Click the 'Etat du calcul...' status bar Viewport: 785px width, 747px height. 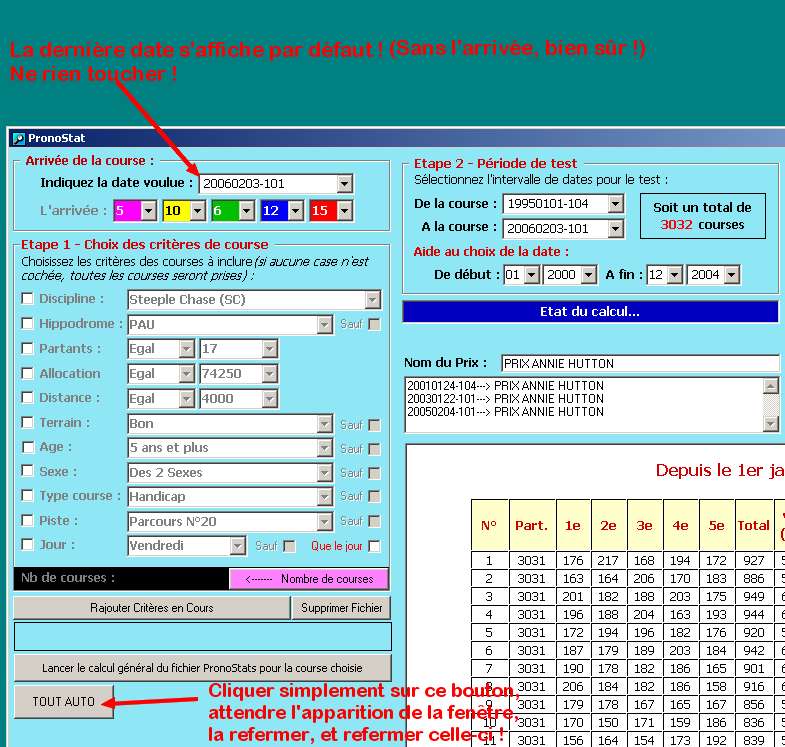point(590,311)
